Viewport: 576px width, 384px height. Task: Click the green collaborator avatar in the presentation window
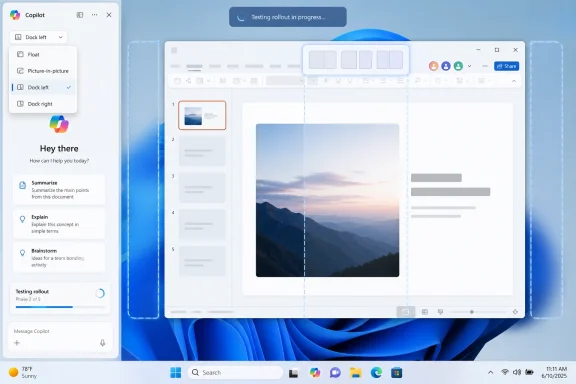click(x=458, y=66)
